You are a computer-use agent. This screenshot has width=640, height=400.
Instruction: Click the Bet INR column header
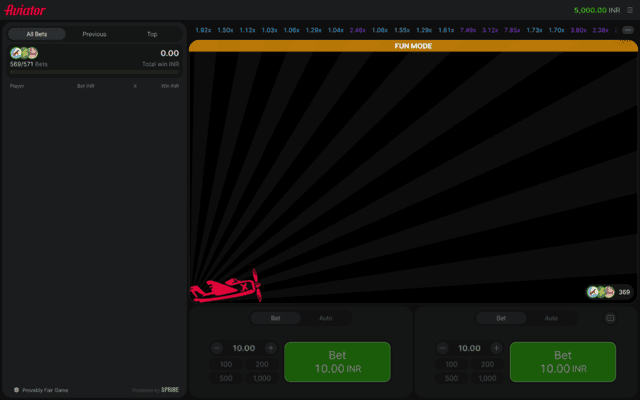(x=86, y=86)
